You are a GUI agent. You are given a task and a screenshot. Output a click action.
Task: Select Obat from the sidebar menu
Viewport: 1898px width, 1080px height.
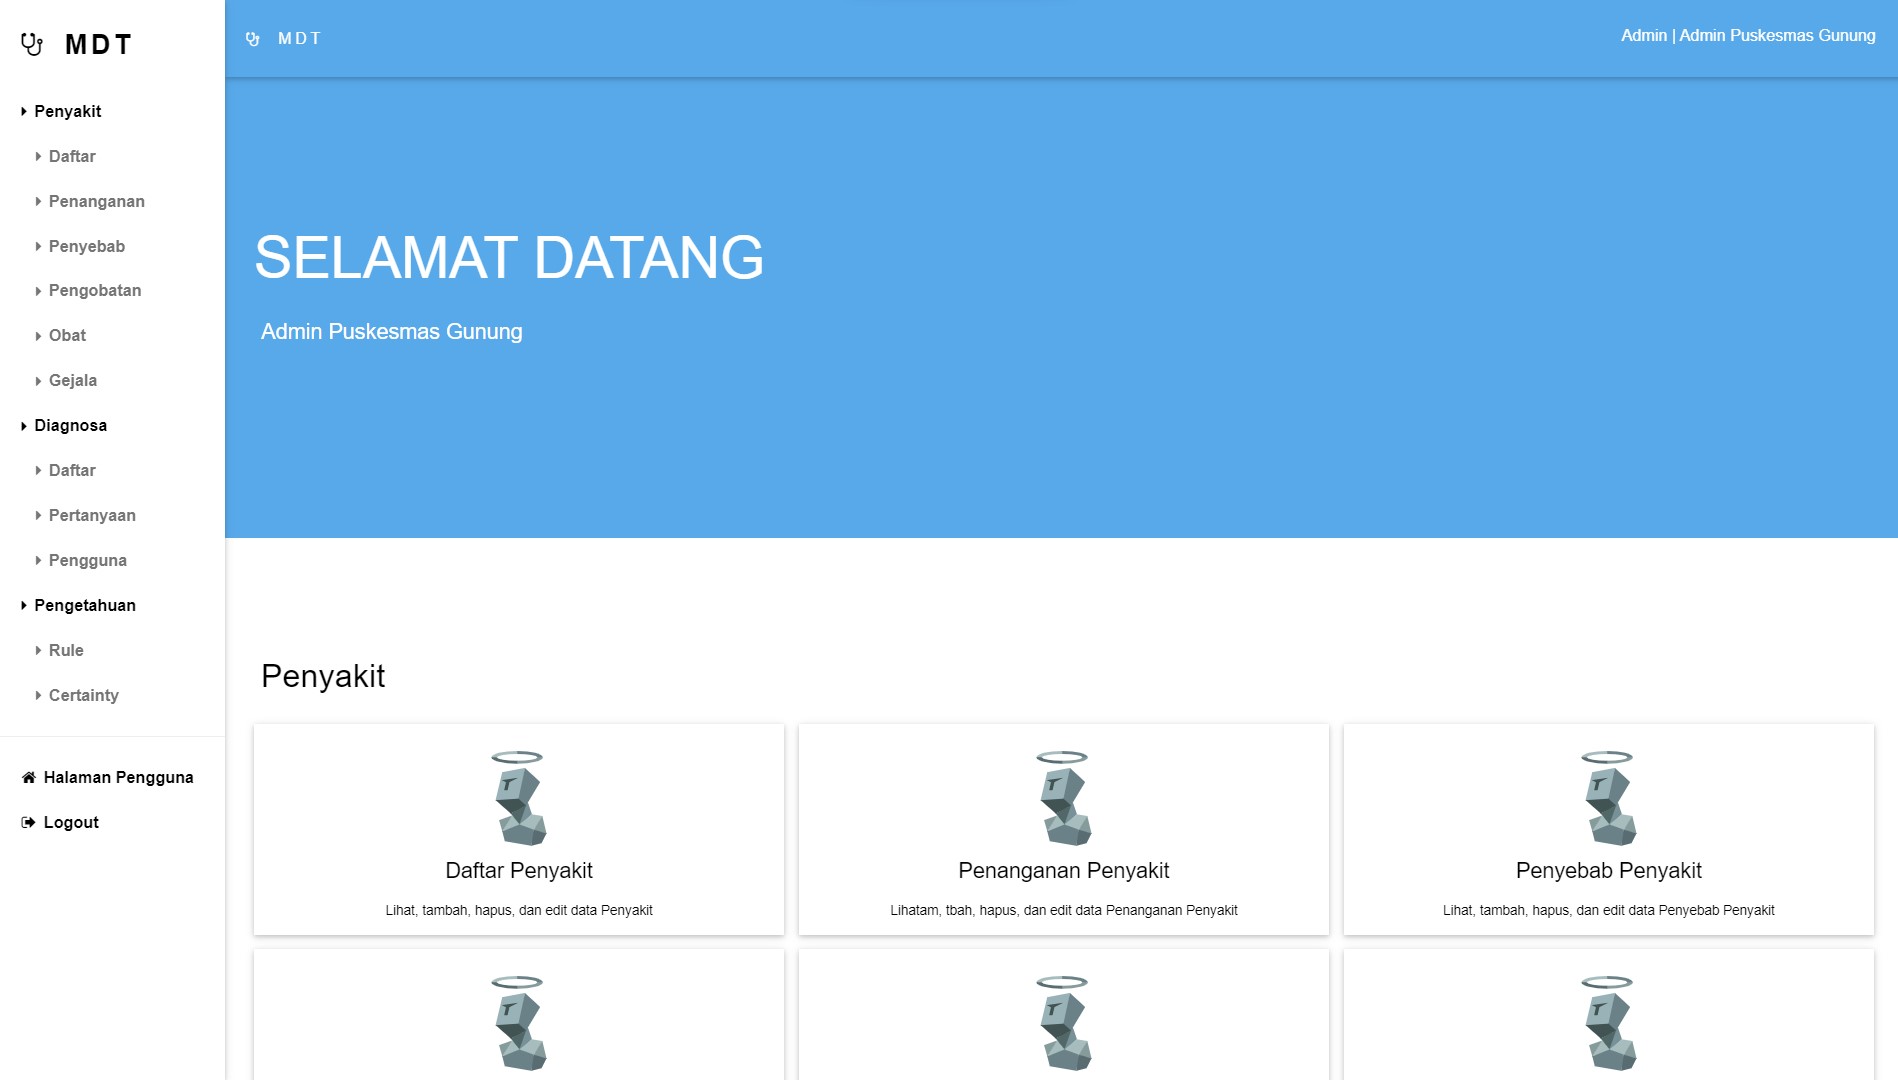67,336
